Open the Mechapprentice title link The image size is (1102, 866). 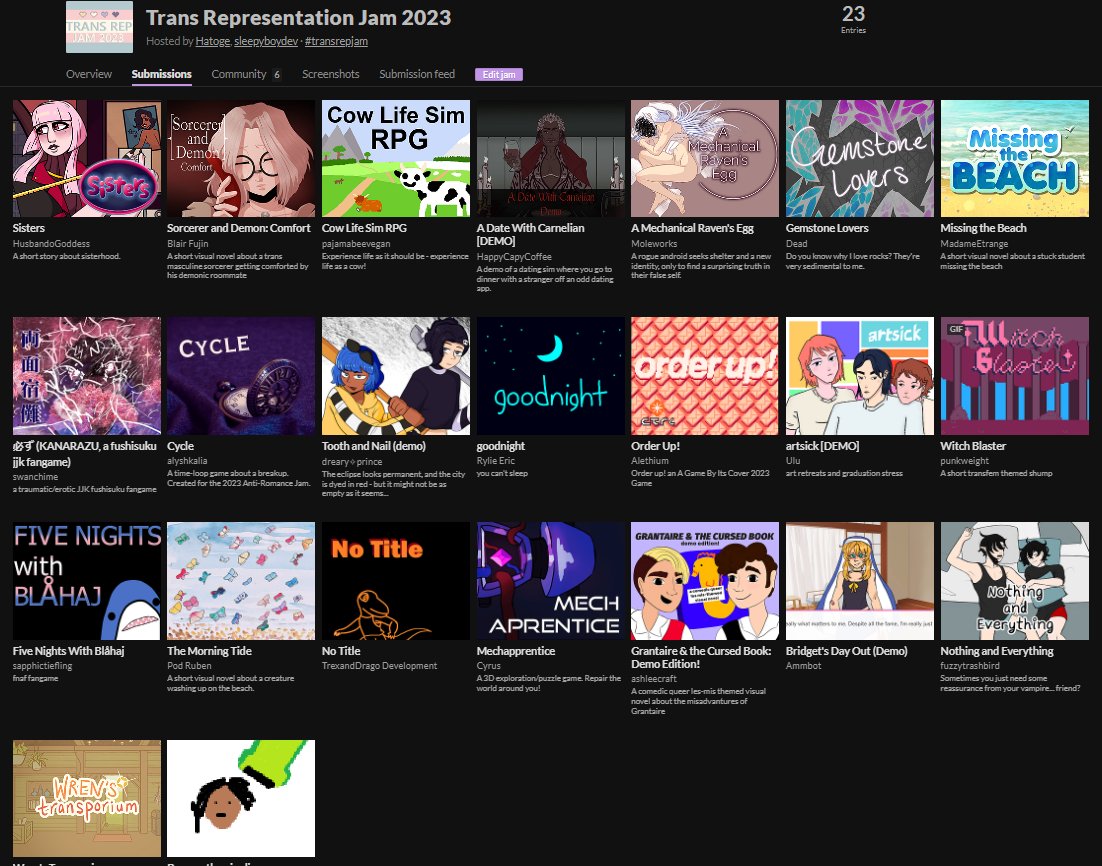(x=516, y=651)
